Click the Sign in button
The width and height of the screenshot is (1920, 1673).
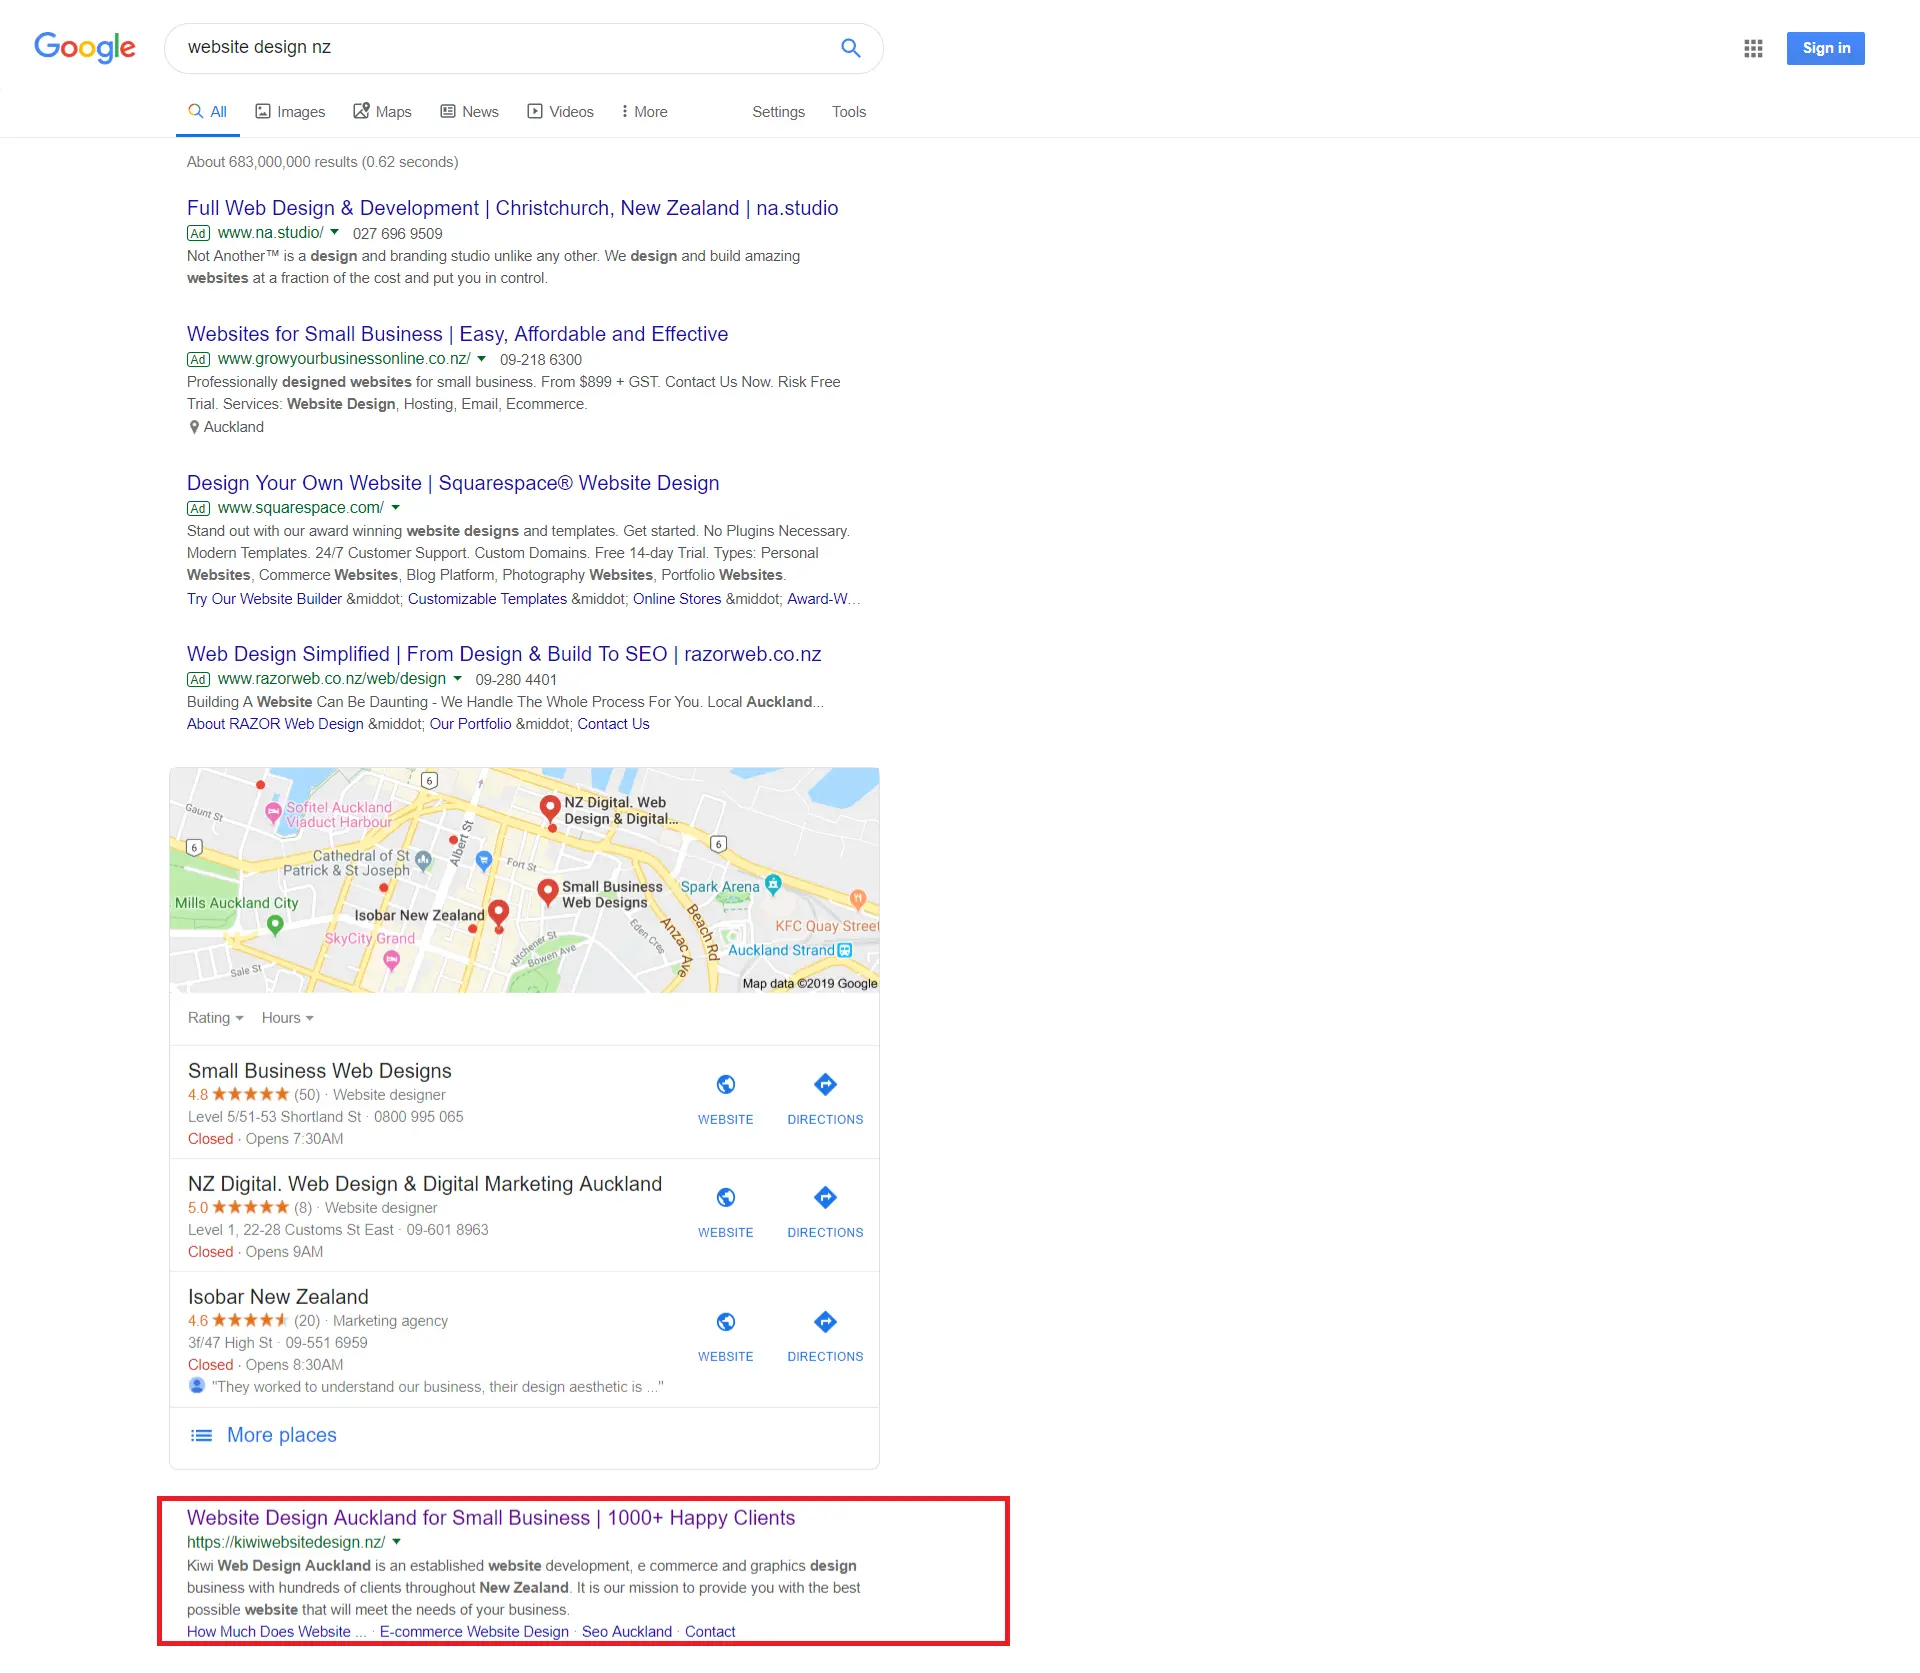pos(1826,48)
